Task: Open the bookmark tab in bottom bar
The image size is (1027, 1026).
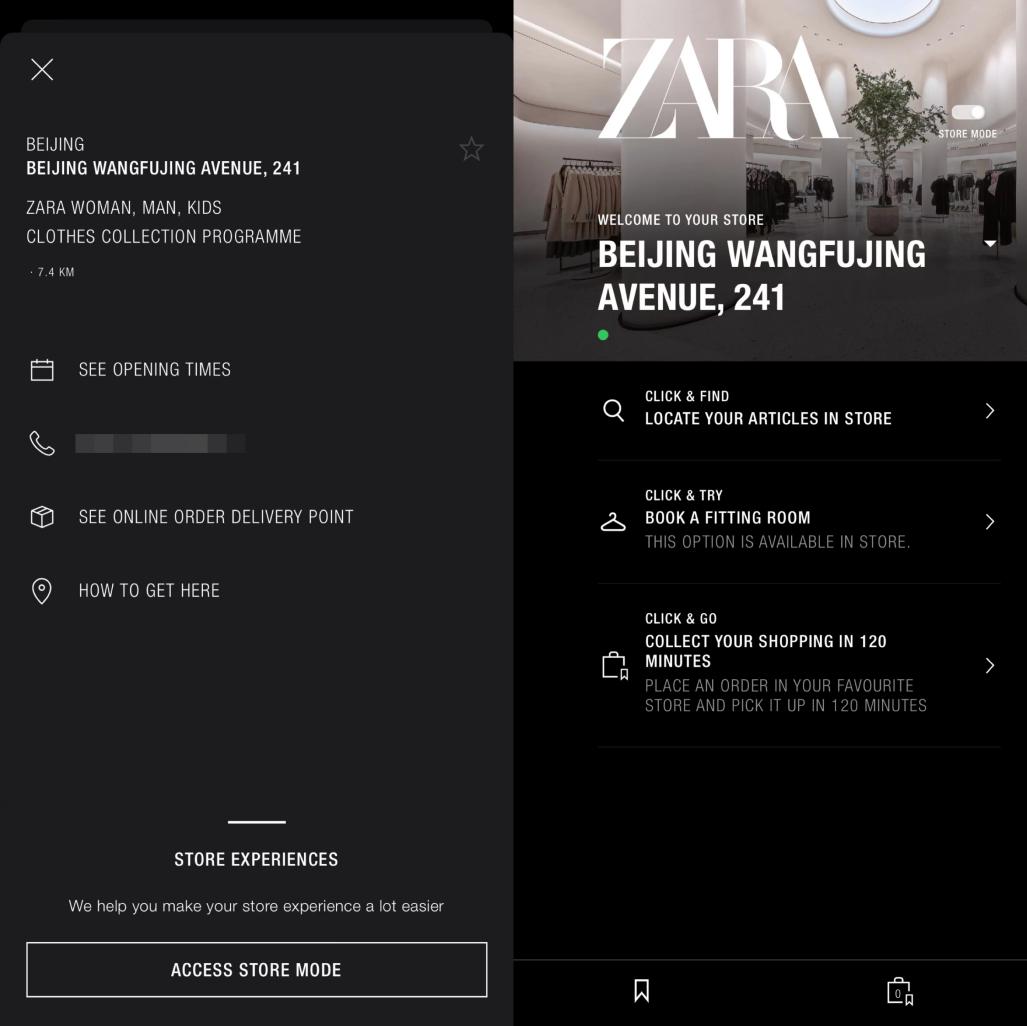Action: [x=642, y=991]
